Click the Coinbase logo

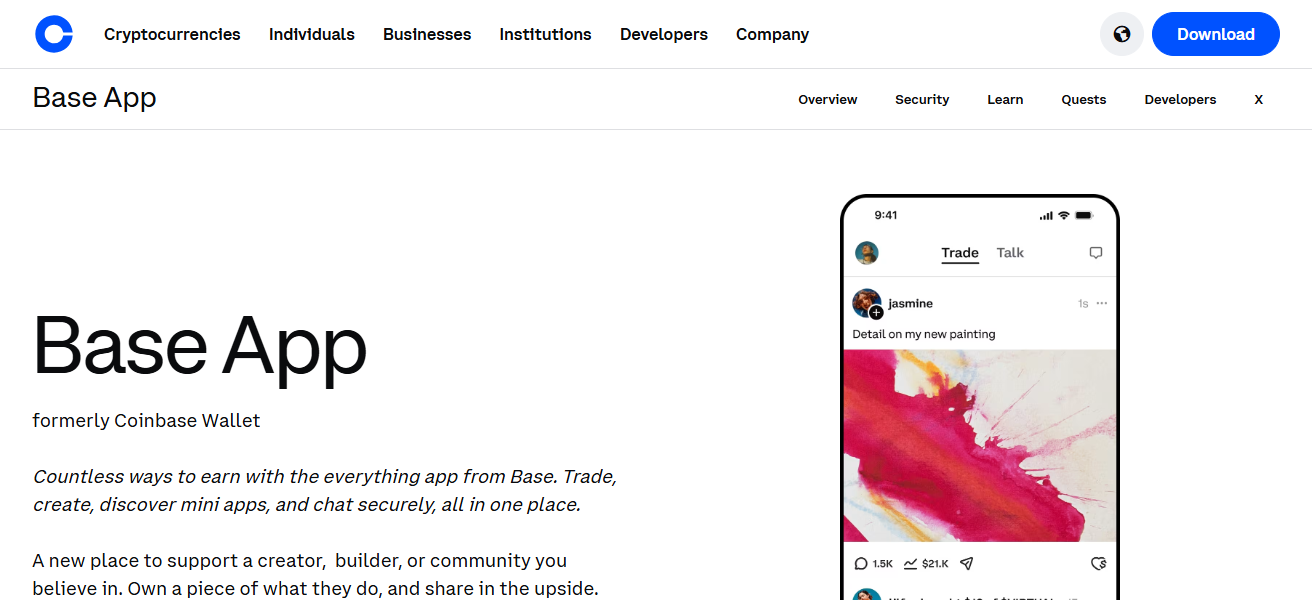click(54, 33)
